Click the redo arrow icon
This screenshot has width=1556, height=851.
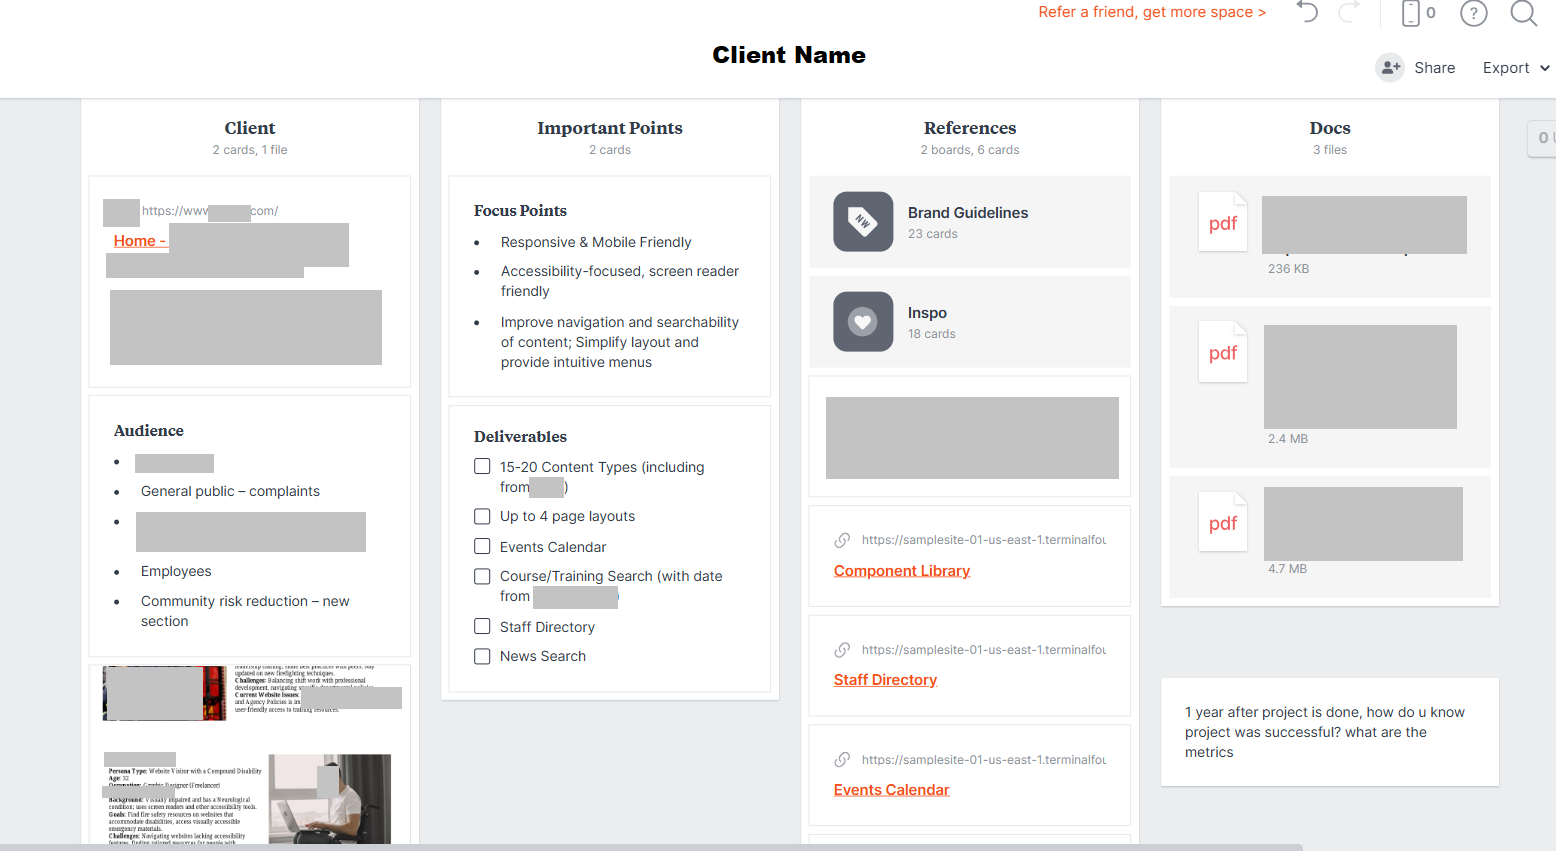(x=1349, y=13)
